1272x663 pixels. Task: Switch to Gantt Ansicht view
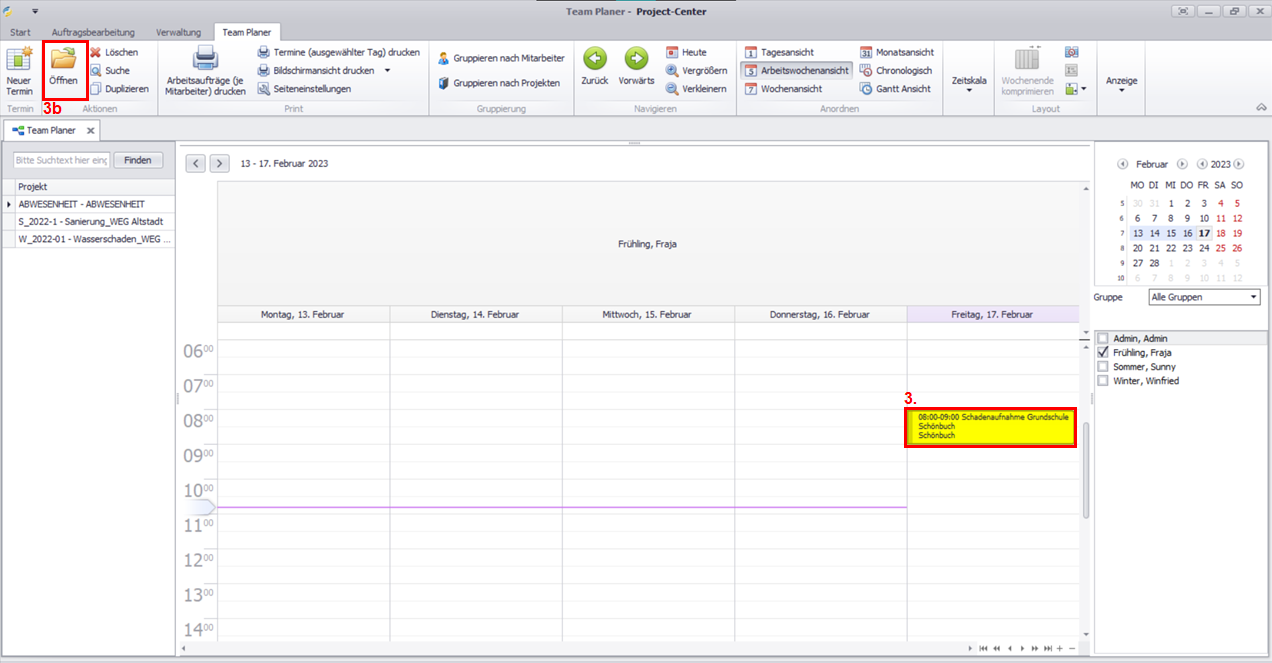click(x=866, y=89)
